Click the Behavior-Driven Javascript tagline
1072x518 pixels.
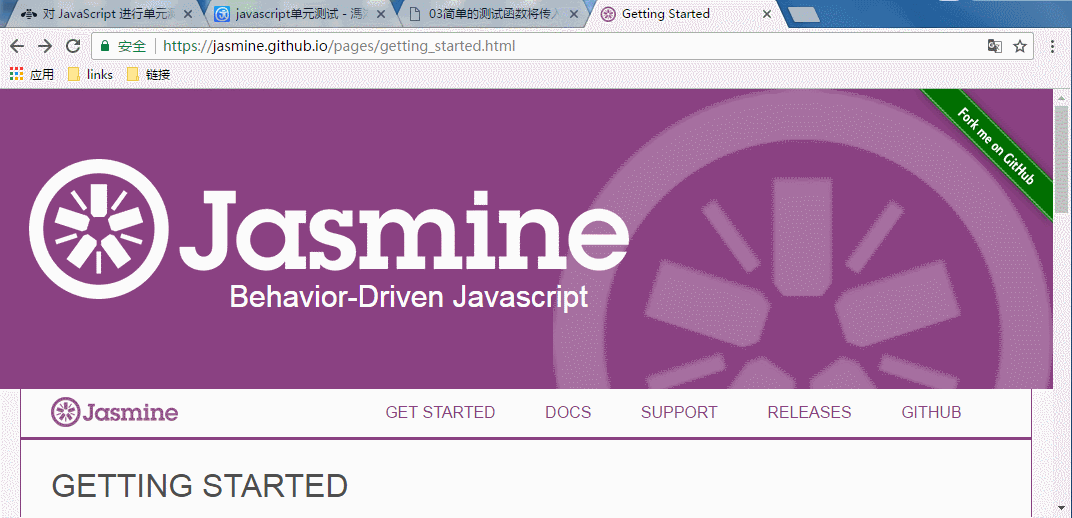tap(409, 298)
